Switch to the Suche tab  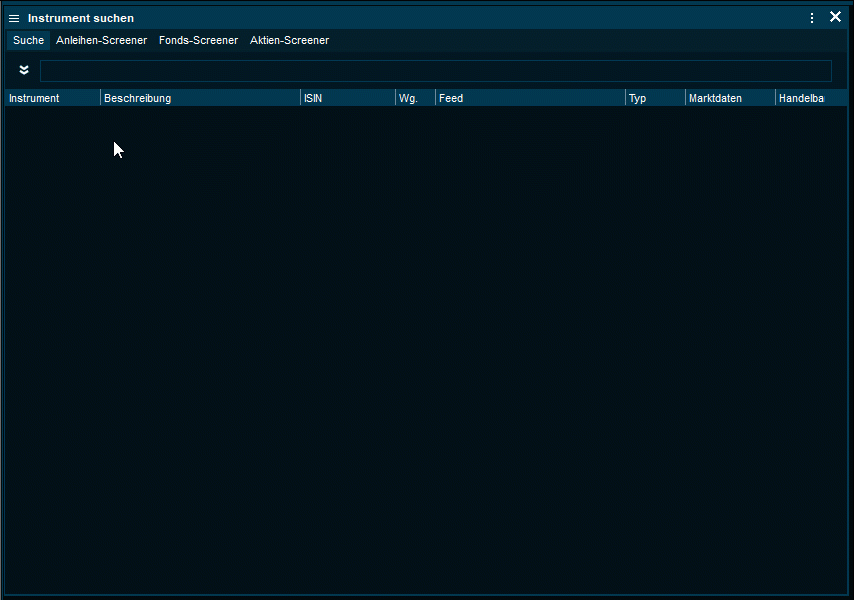click(x=28, y=40)
